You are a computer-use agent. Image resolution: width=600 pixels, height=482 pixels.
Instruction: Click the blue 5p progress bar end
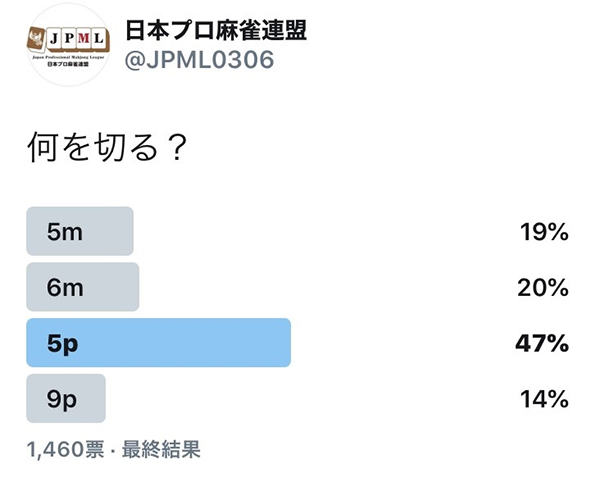tap(285, 342)
